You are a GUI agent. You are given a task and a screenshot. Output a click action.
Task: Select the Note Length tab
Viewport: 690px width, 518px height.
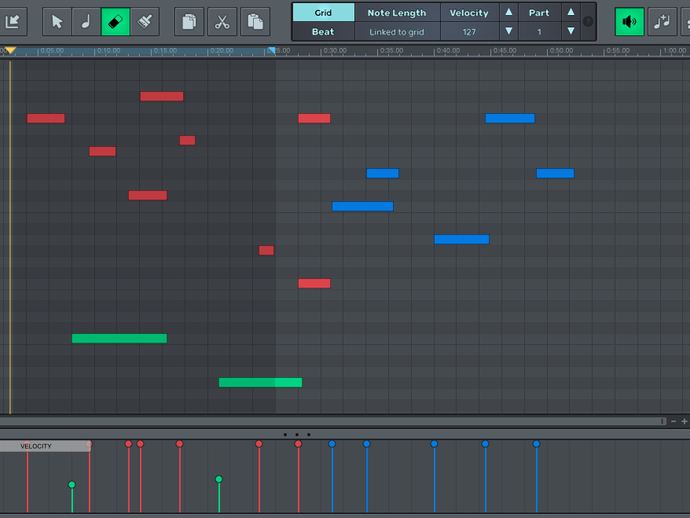397,13
